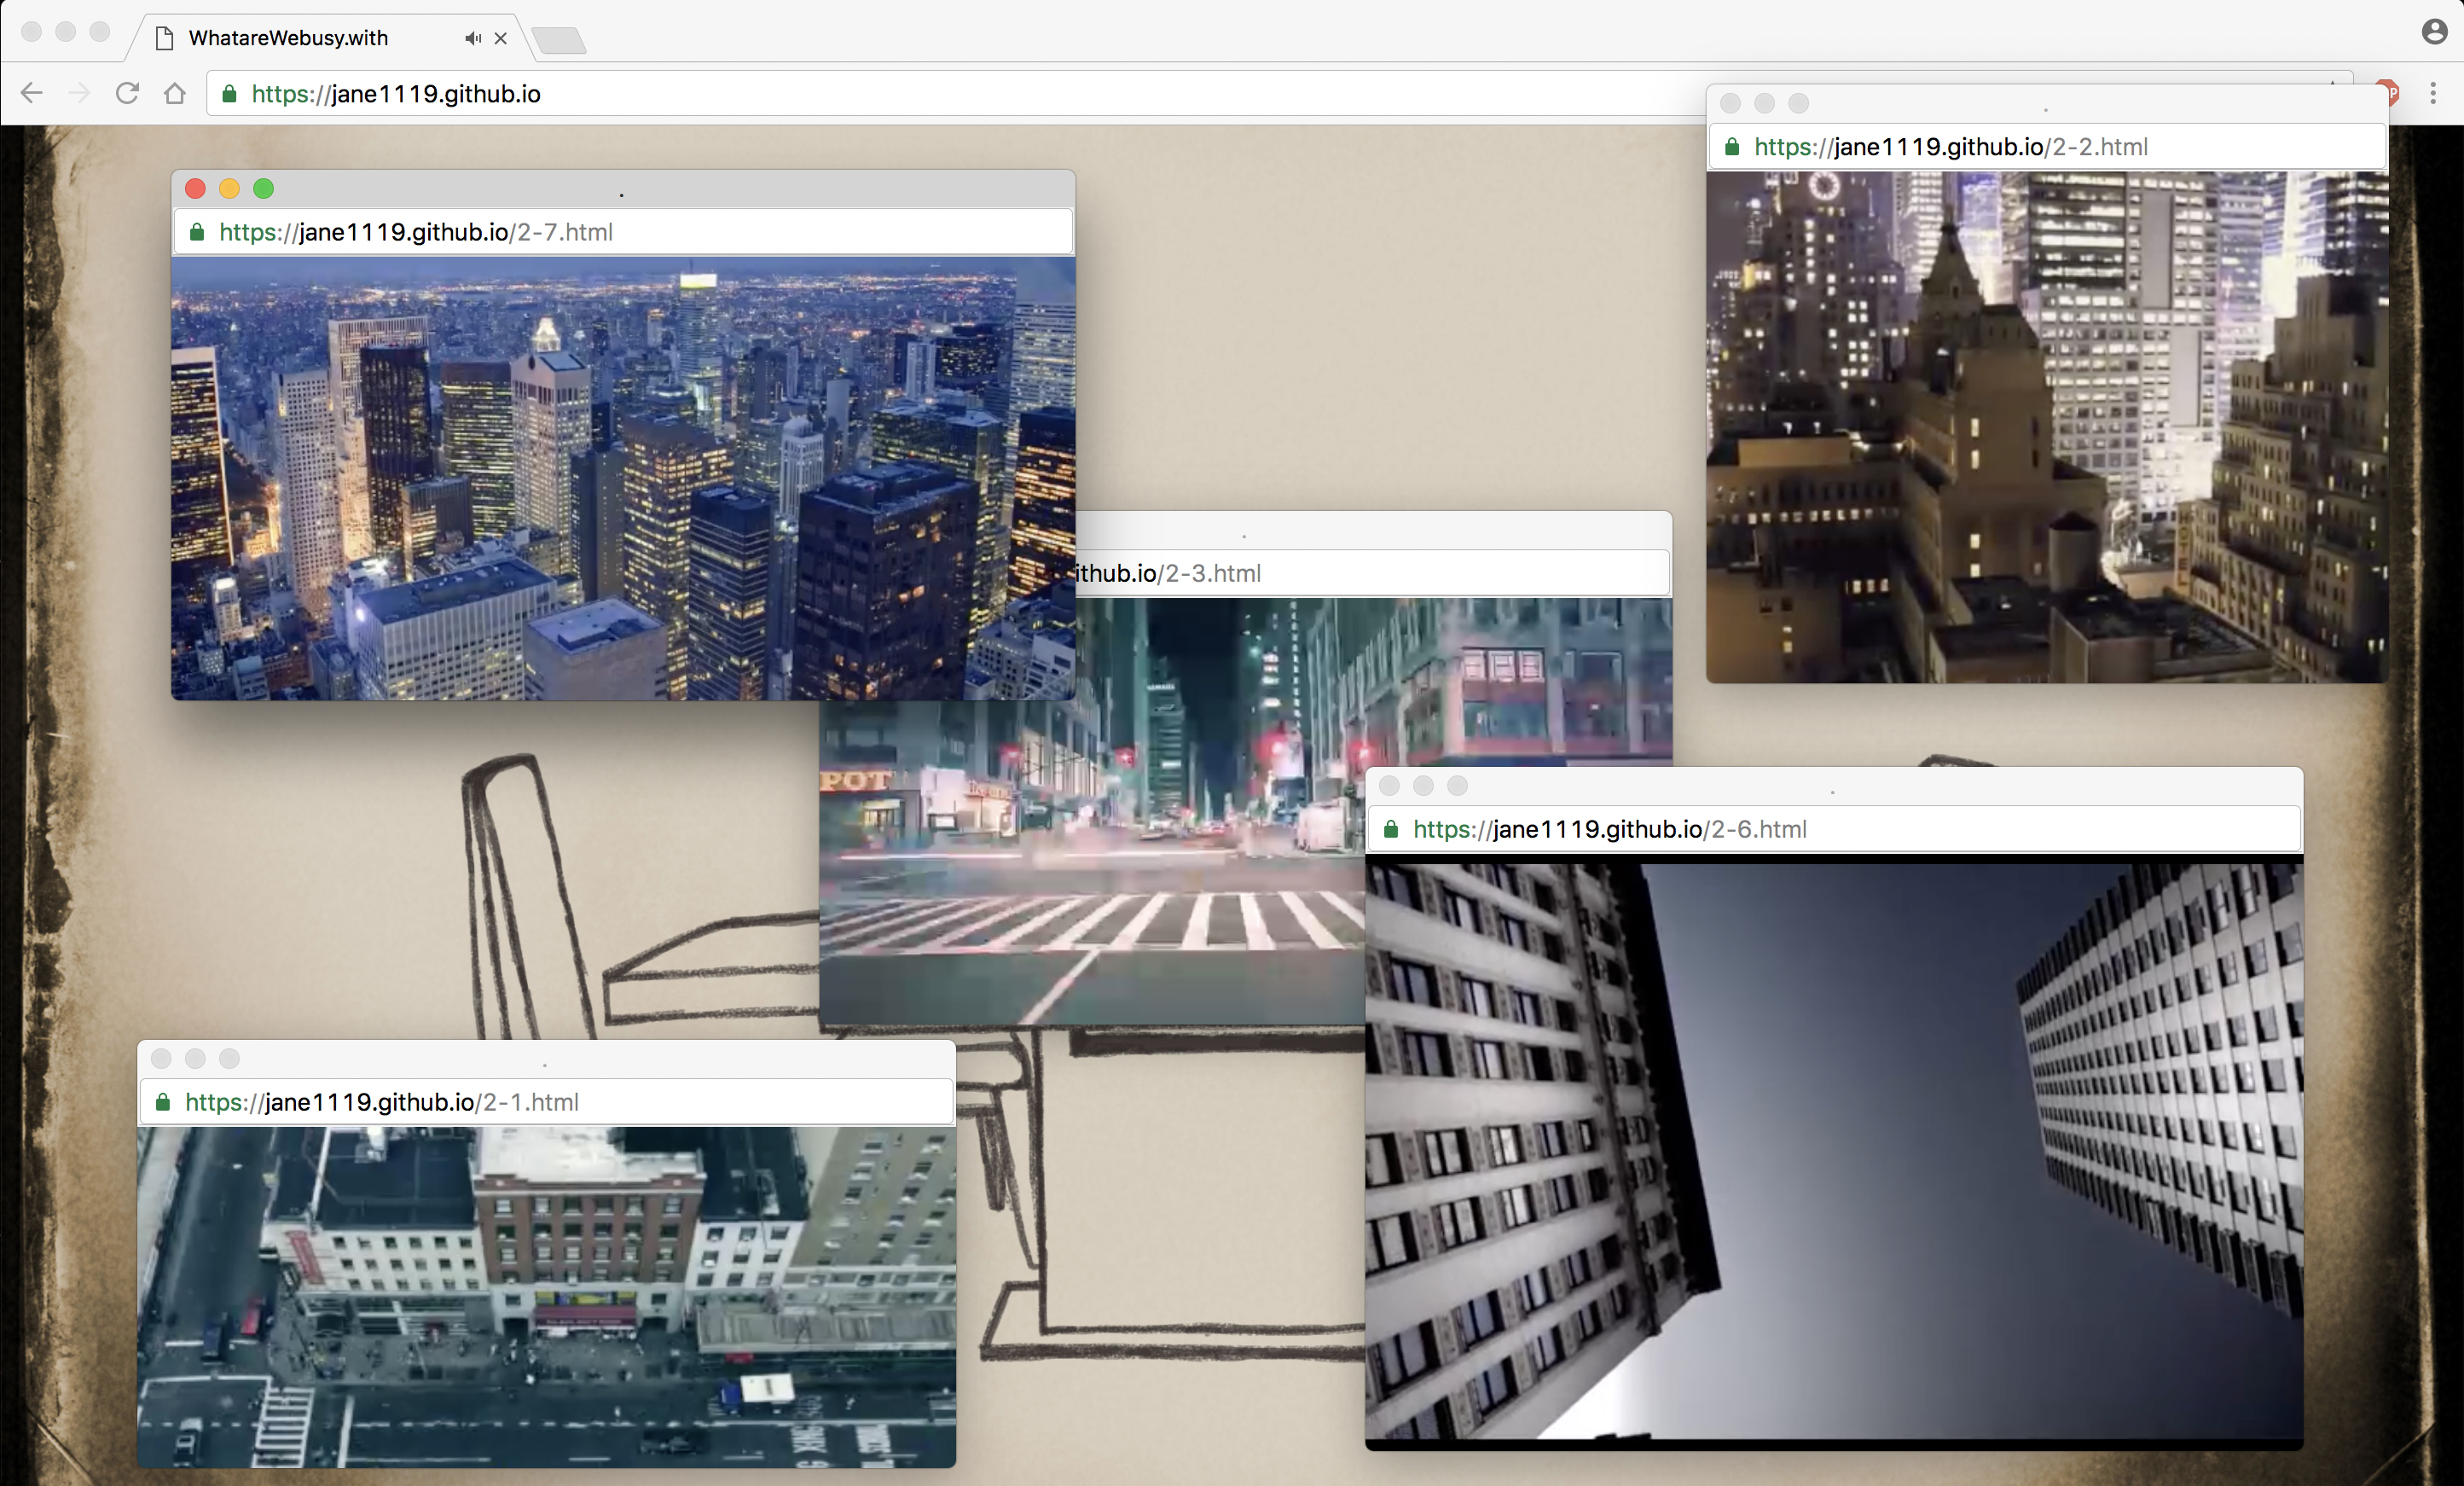The width and height of the screenshot is (2464, 1486).
Task: Click the main address bar lock icon
Action: (x=229, y=94)
